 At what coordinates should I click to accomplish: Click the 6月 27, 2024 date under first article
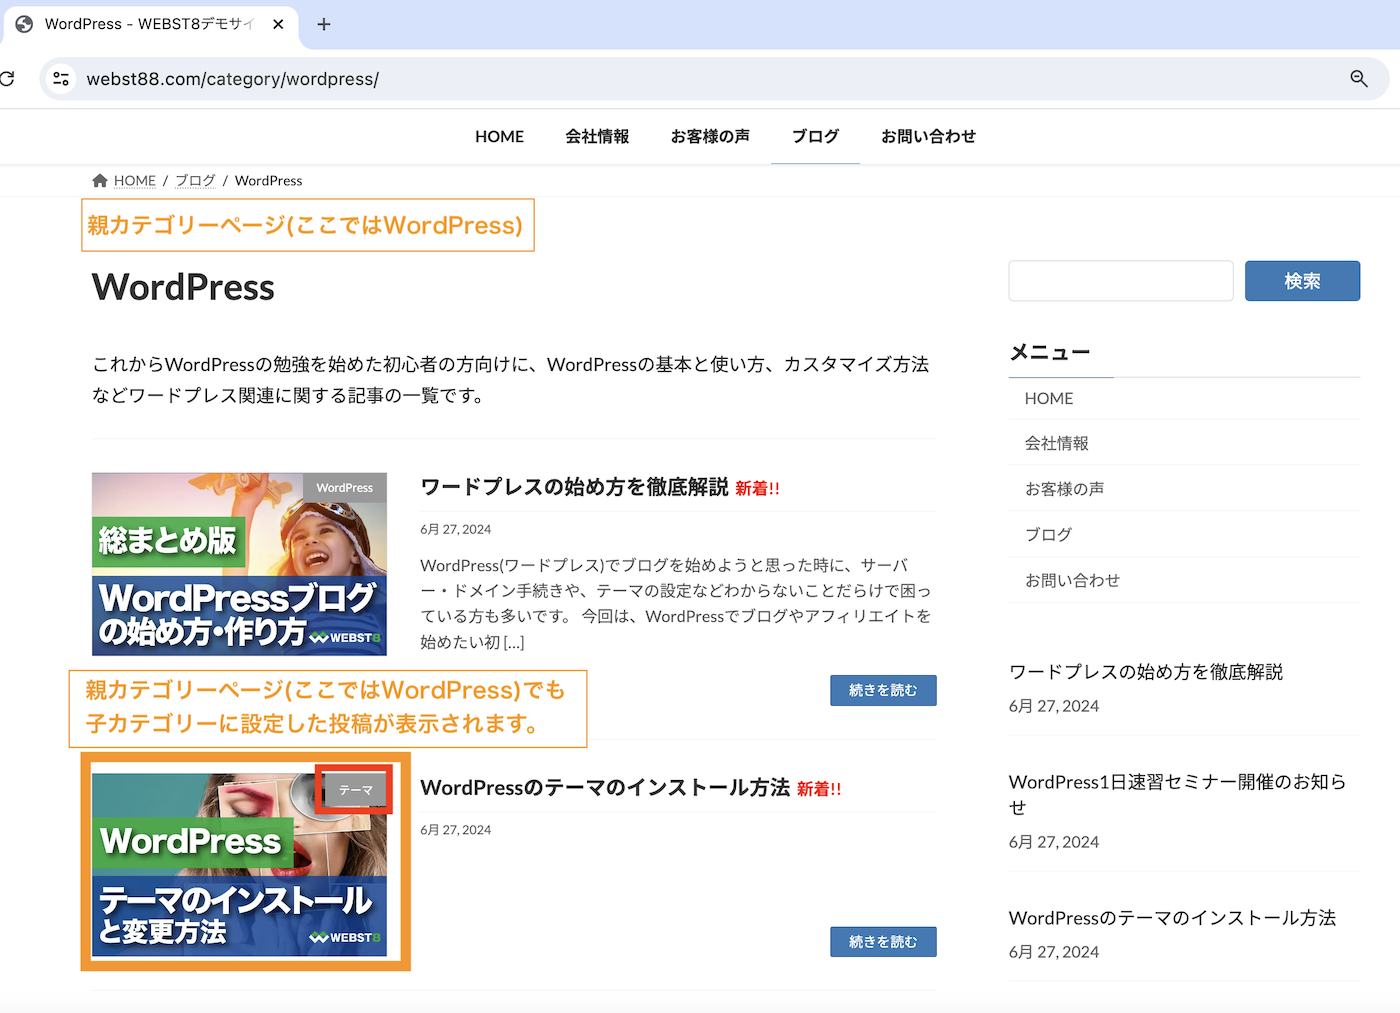[x=456, y=529]
